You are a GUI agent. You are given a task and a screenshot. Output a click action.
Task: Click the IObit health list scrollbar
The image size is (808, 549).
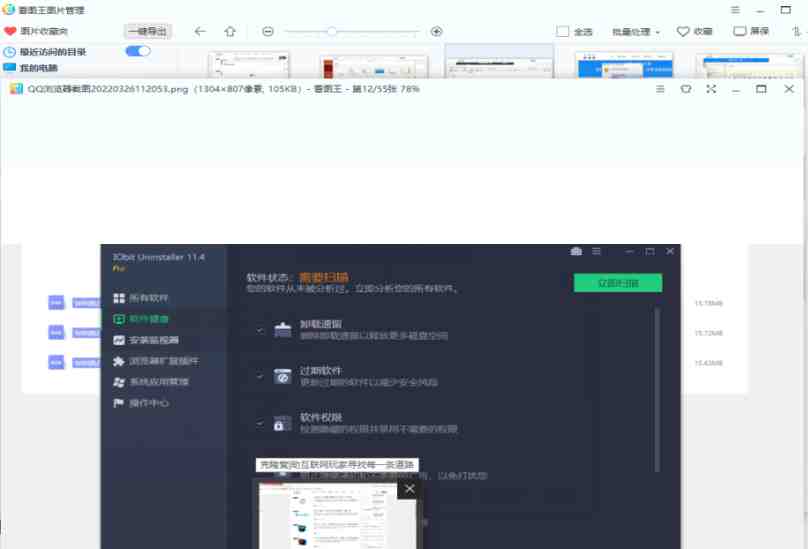pyautogui.click(x=657, y=390)
